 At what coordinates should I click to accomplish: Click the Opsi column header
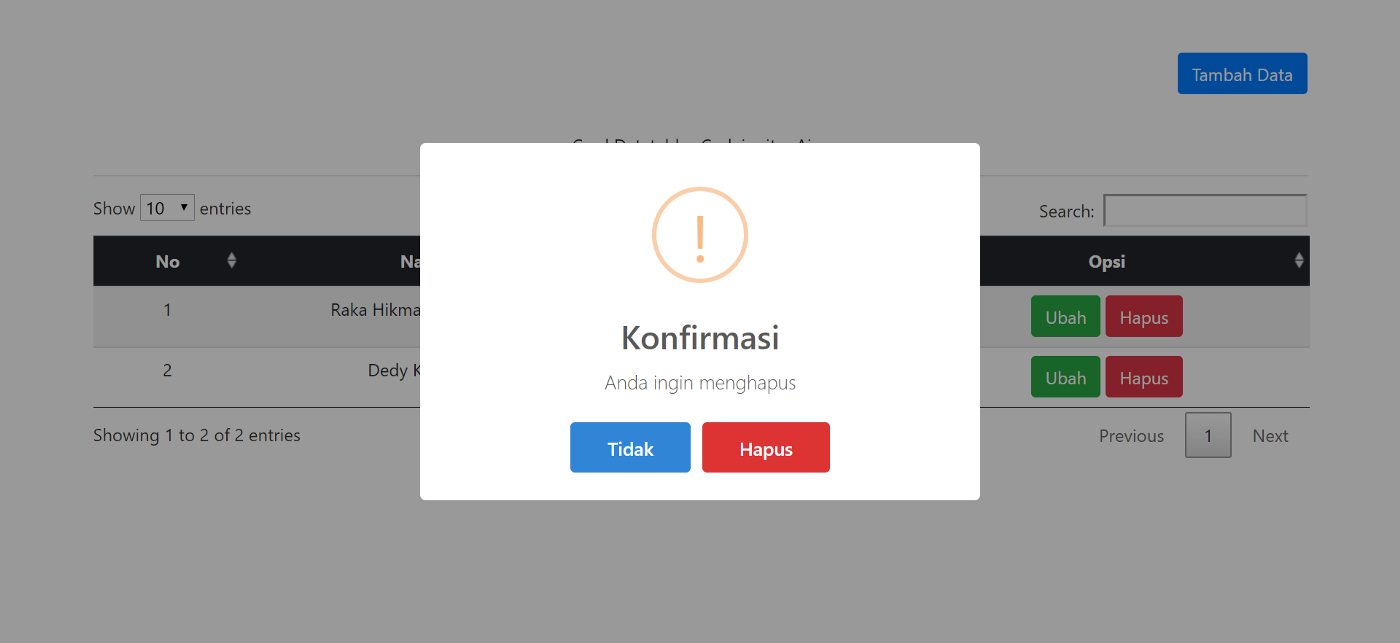1107,261
